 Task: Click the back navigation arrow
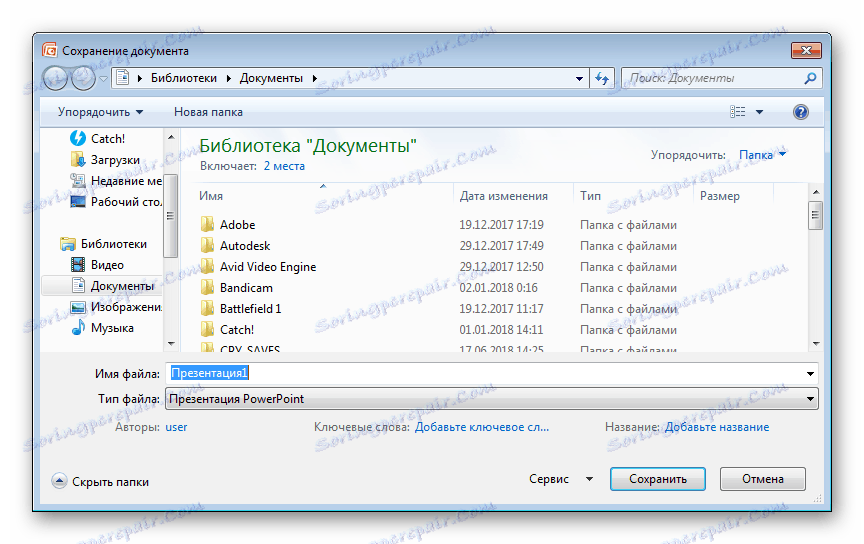[56, 78]
